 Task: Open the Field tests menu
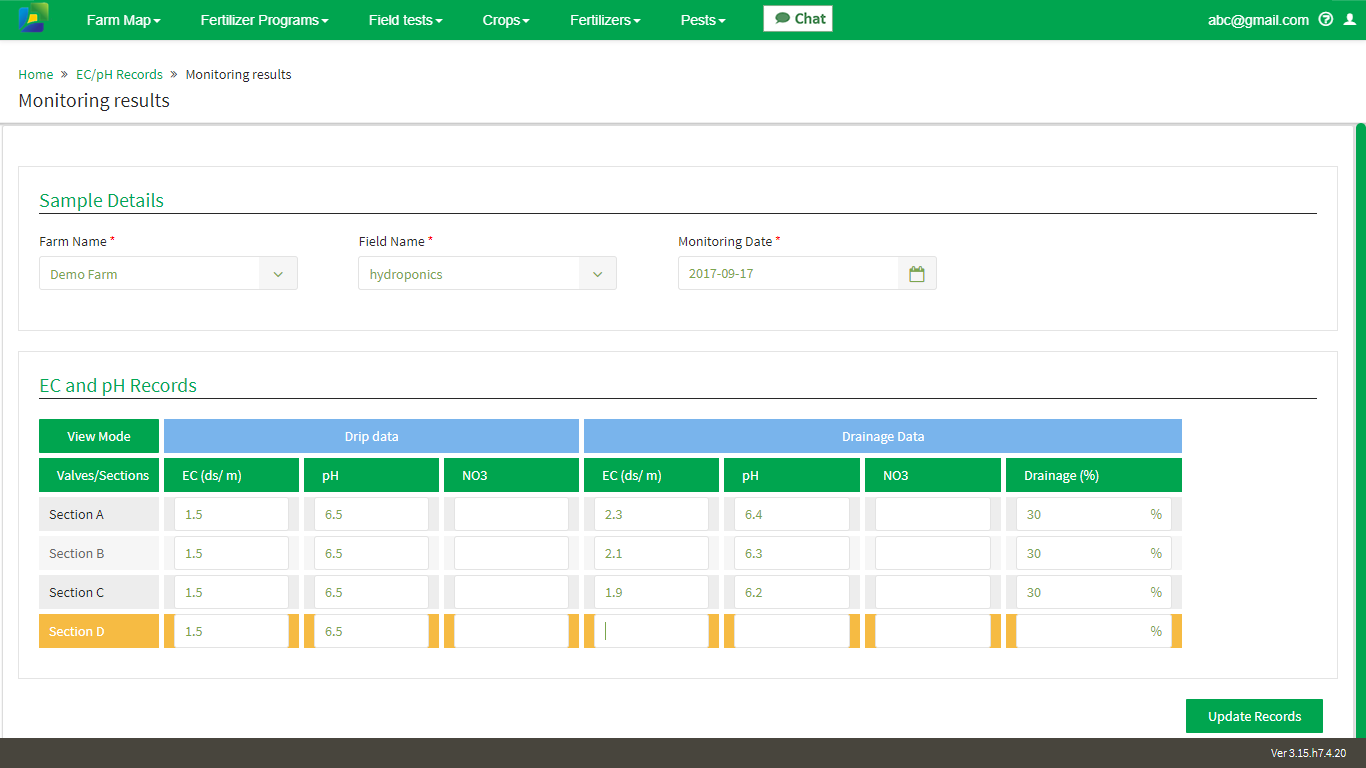[x=405, y=20]
